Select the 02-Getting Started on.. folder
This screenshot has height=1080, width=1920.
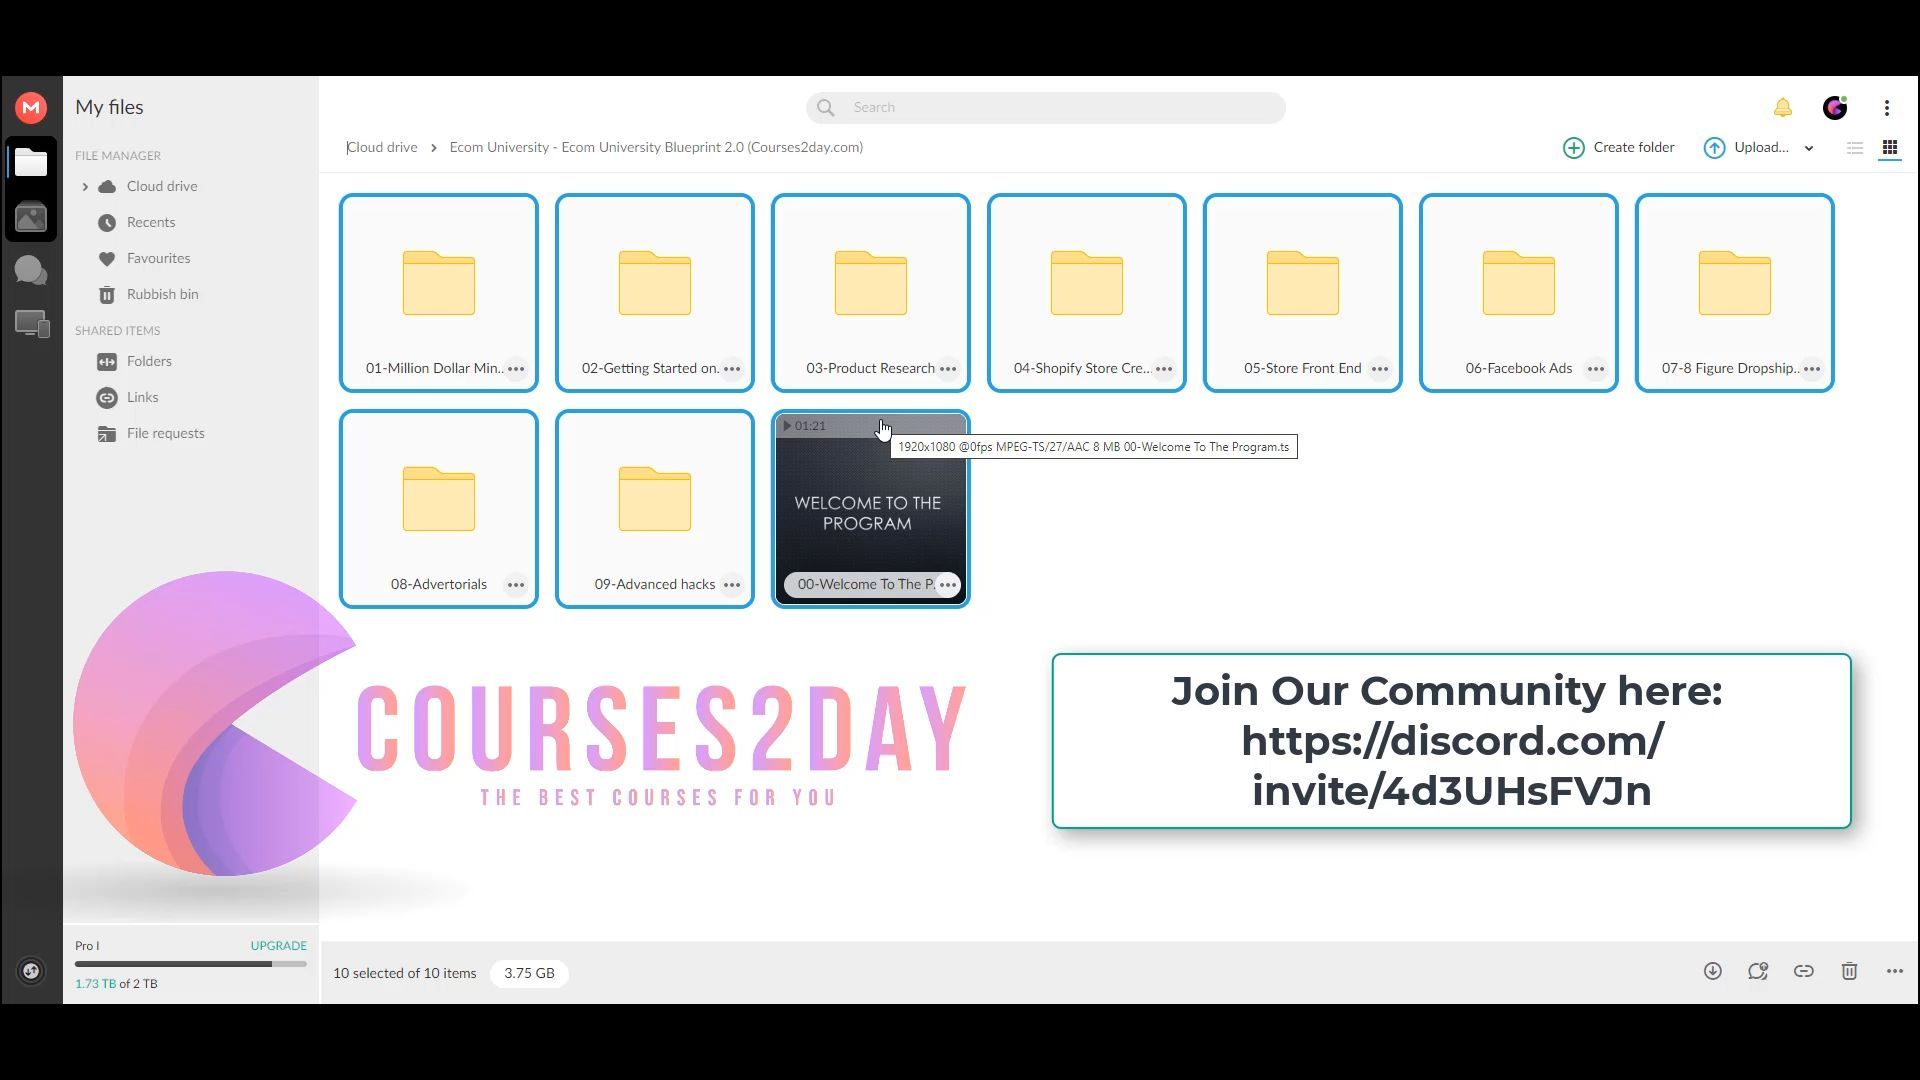(655, 292)
